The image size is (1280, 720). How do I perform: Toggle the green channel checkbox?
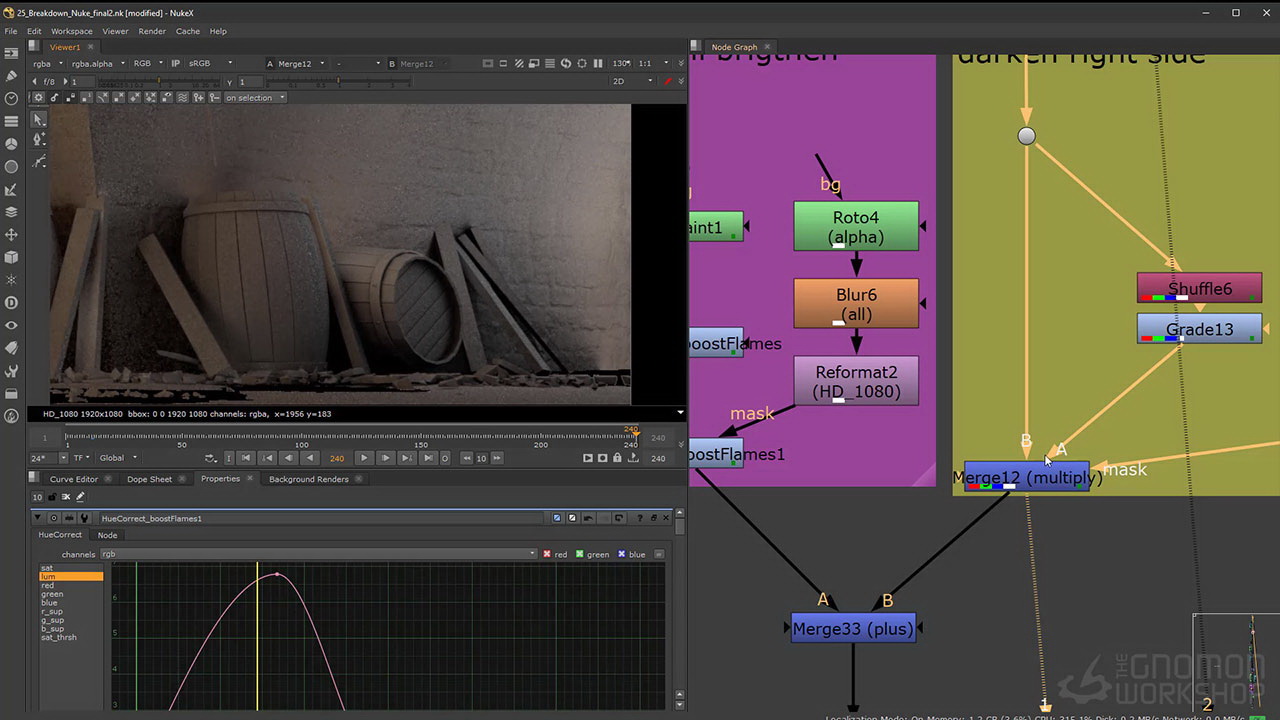tap(580, 554)
